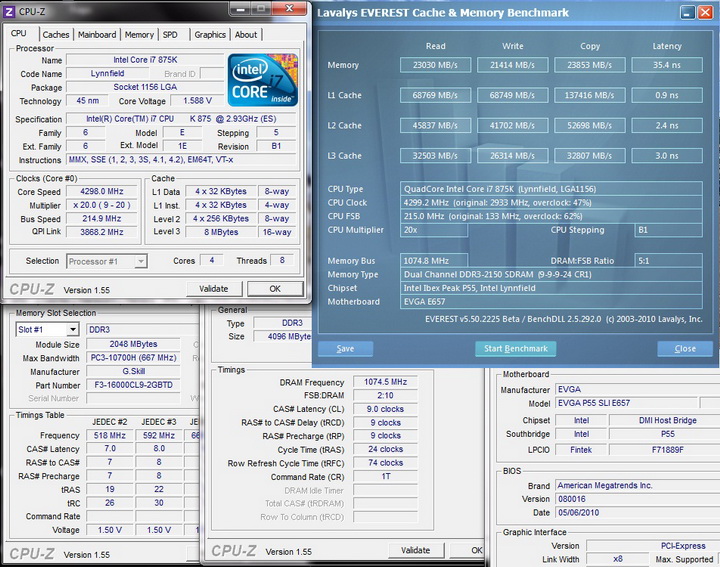The width and height of the screenshot is (720, 567).
Task: Save the EVEREST benchmark results
Action: coord(345,349)
